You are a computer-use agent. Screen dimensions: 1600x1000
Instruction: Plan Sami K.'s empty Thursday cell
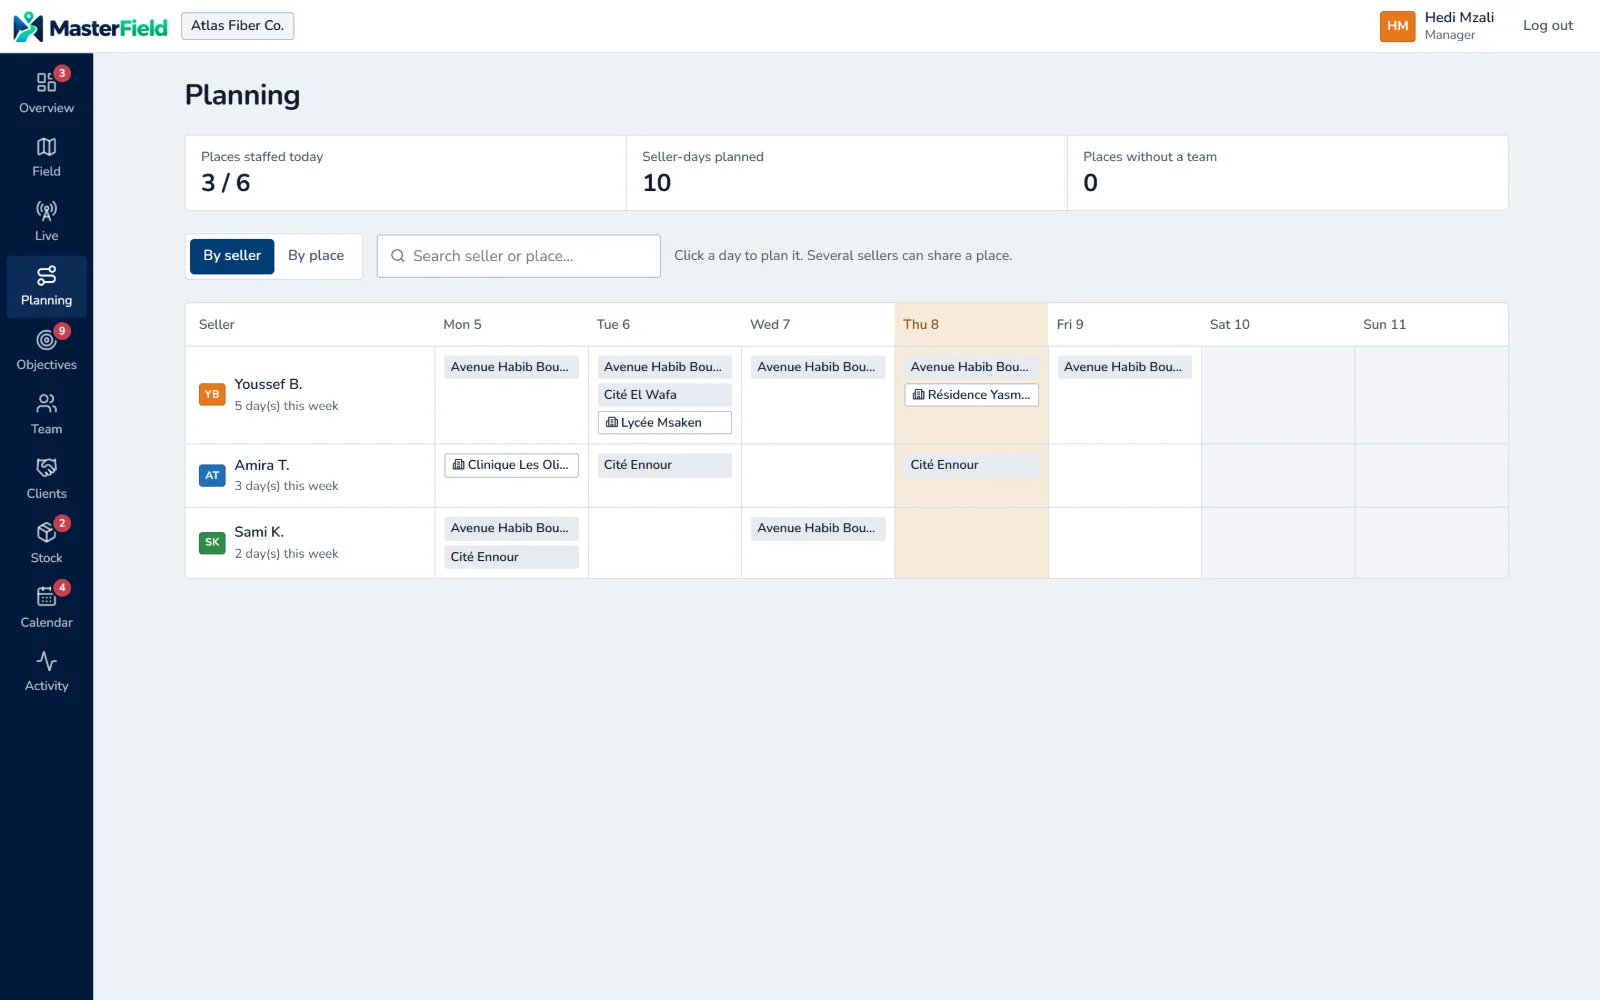click(971, 543)
